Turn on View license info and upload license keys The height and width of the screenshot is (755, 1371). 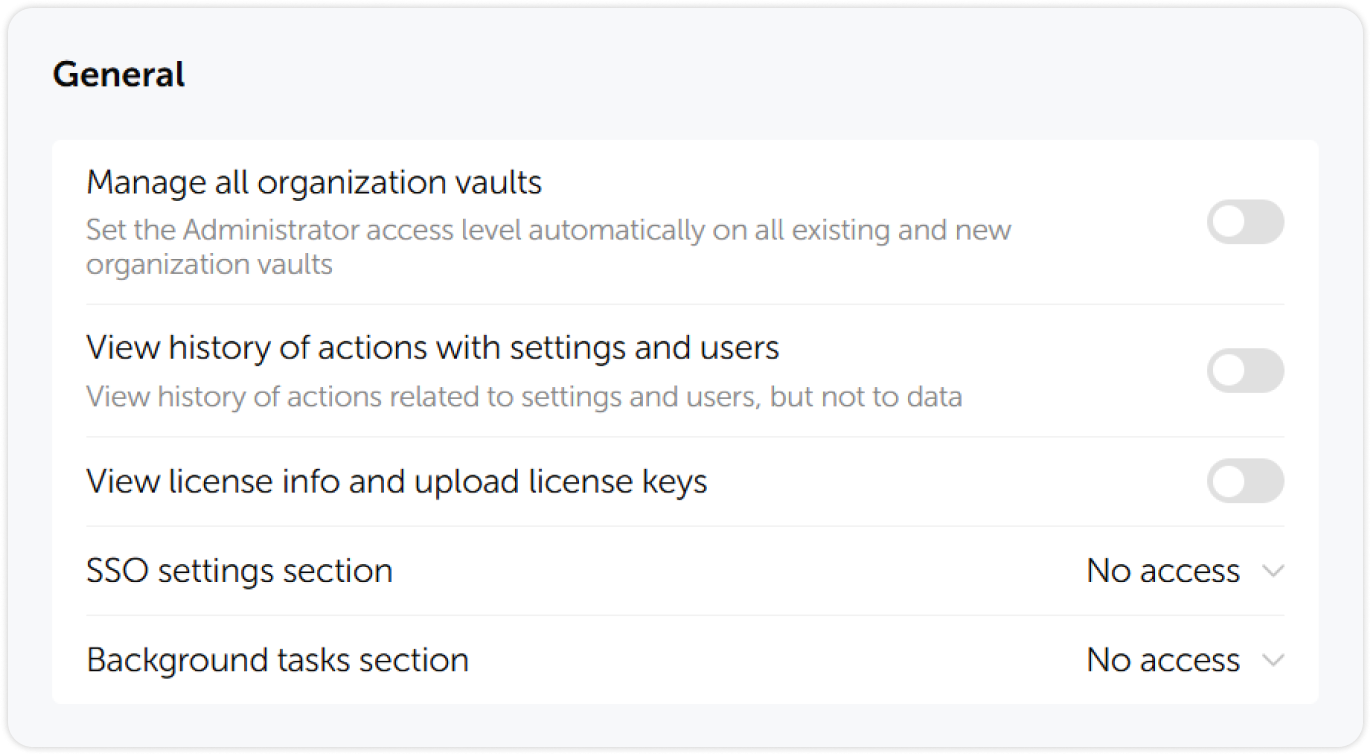coord(1245,481)
